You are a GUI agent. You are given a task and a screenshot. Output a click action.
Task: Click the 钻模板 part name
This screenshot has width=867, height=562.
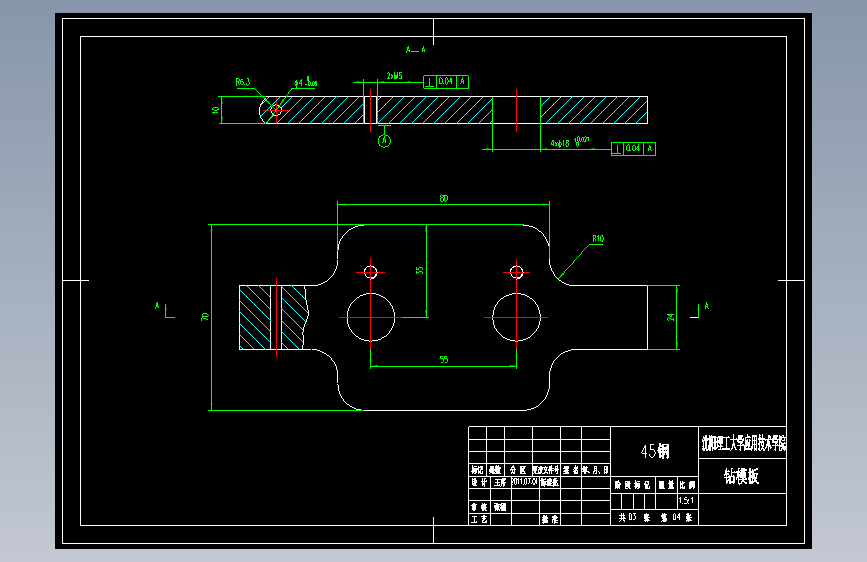click(741, 476)
